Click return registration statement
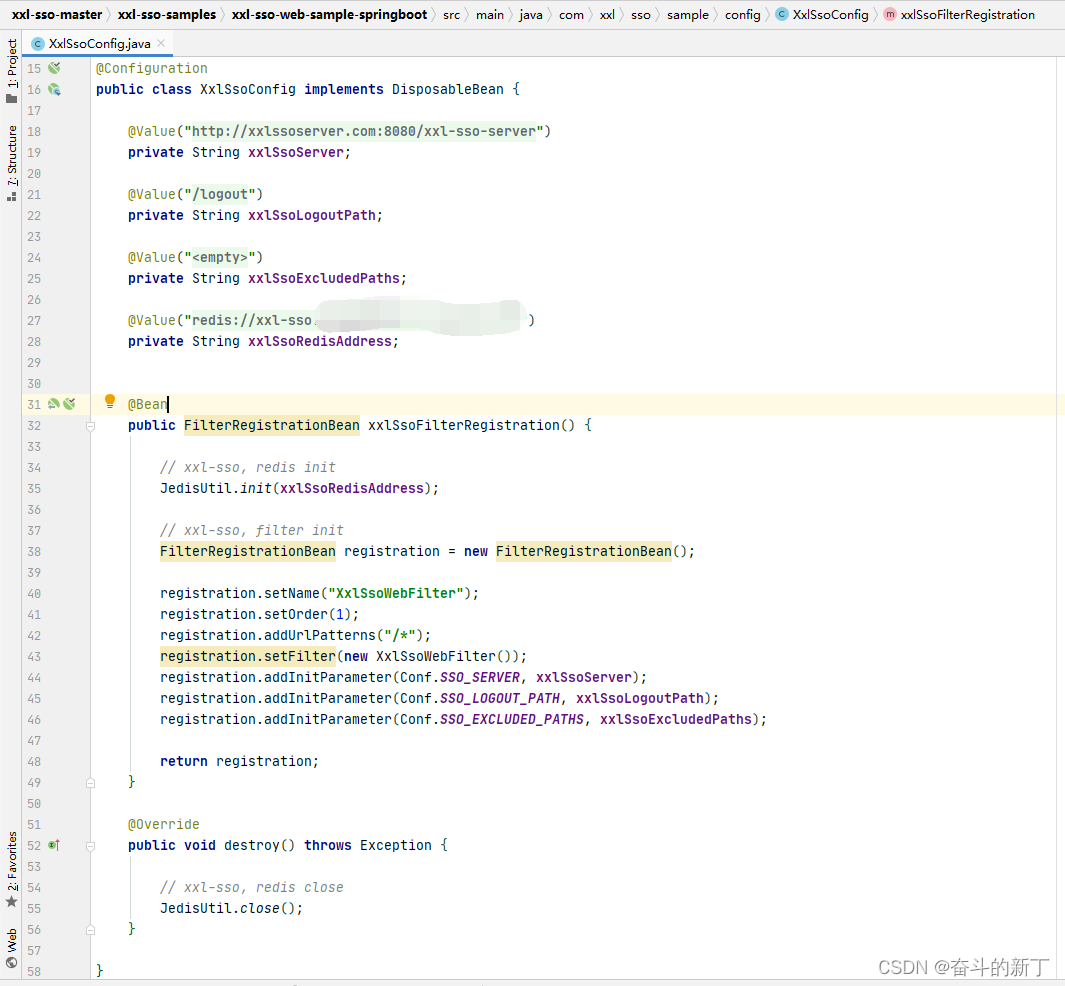The height and width of the screenshot is (986, 1065). pos(239,762)
